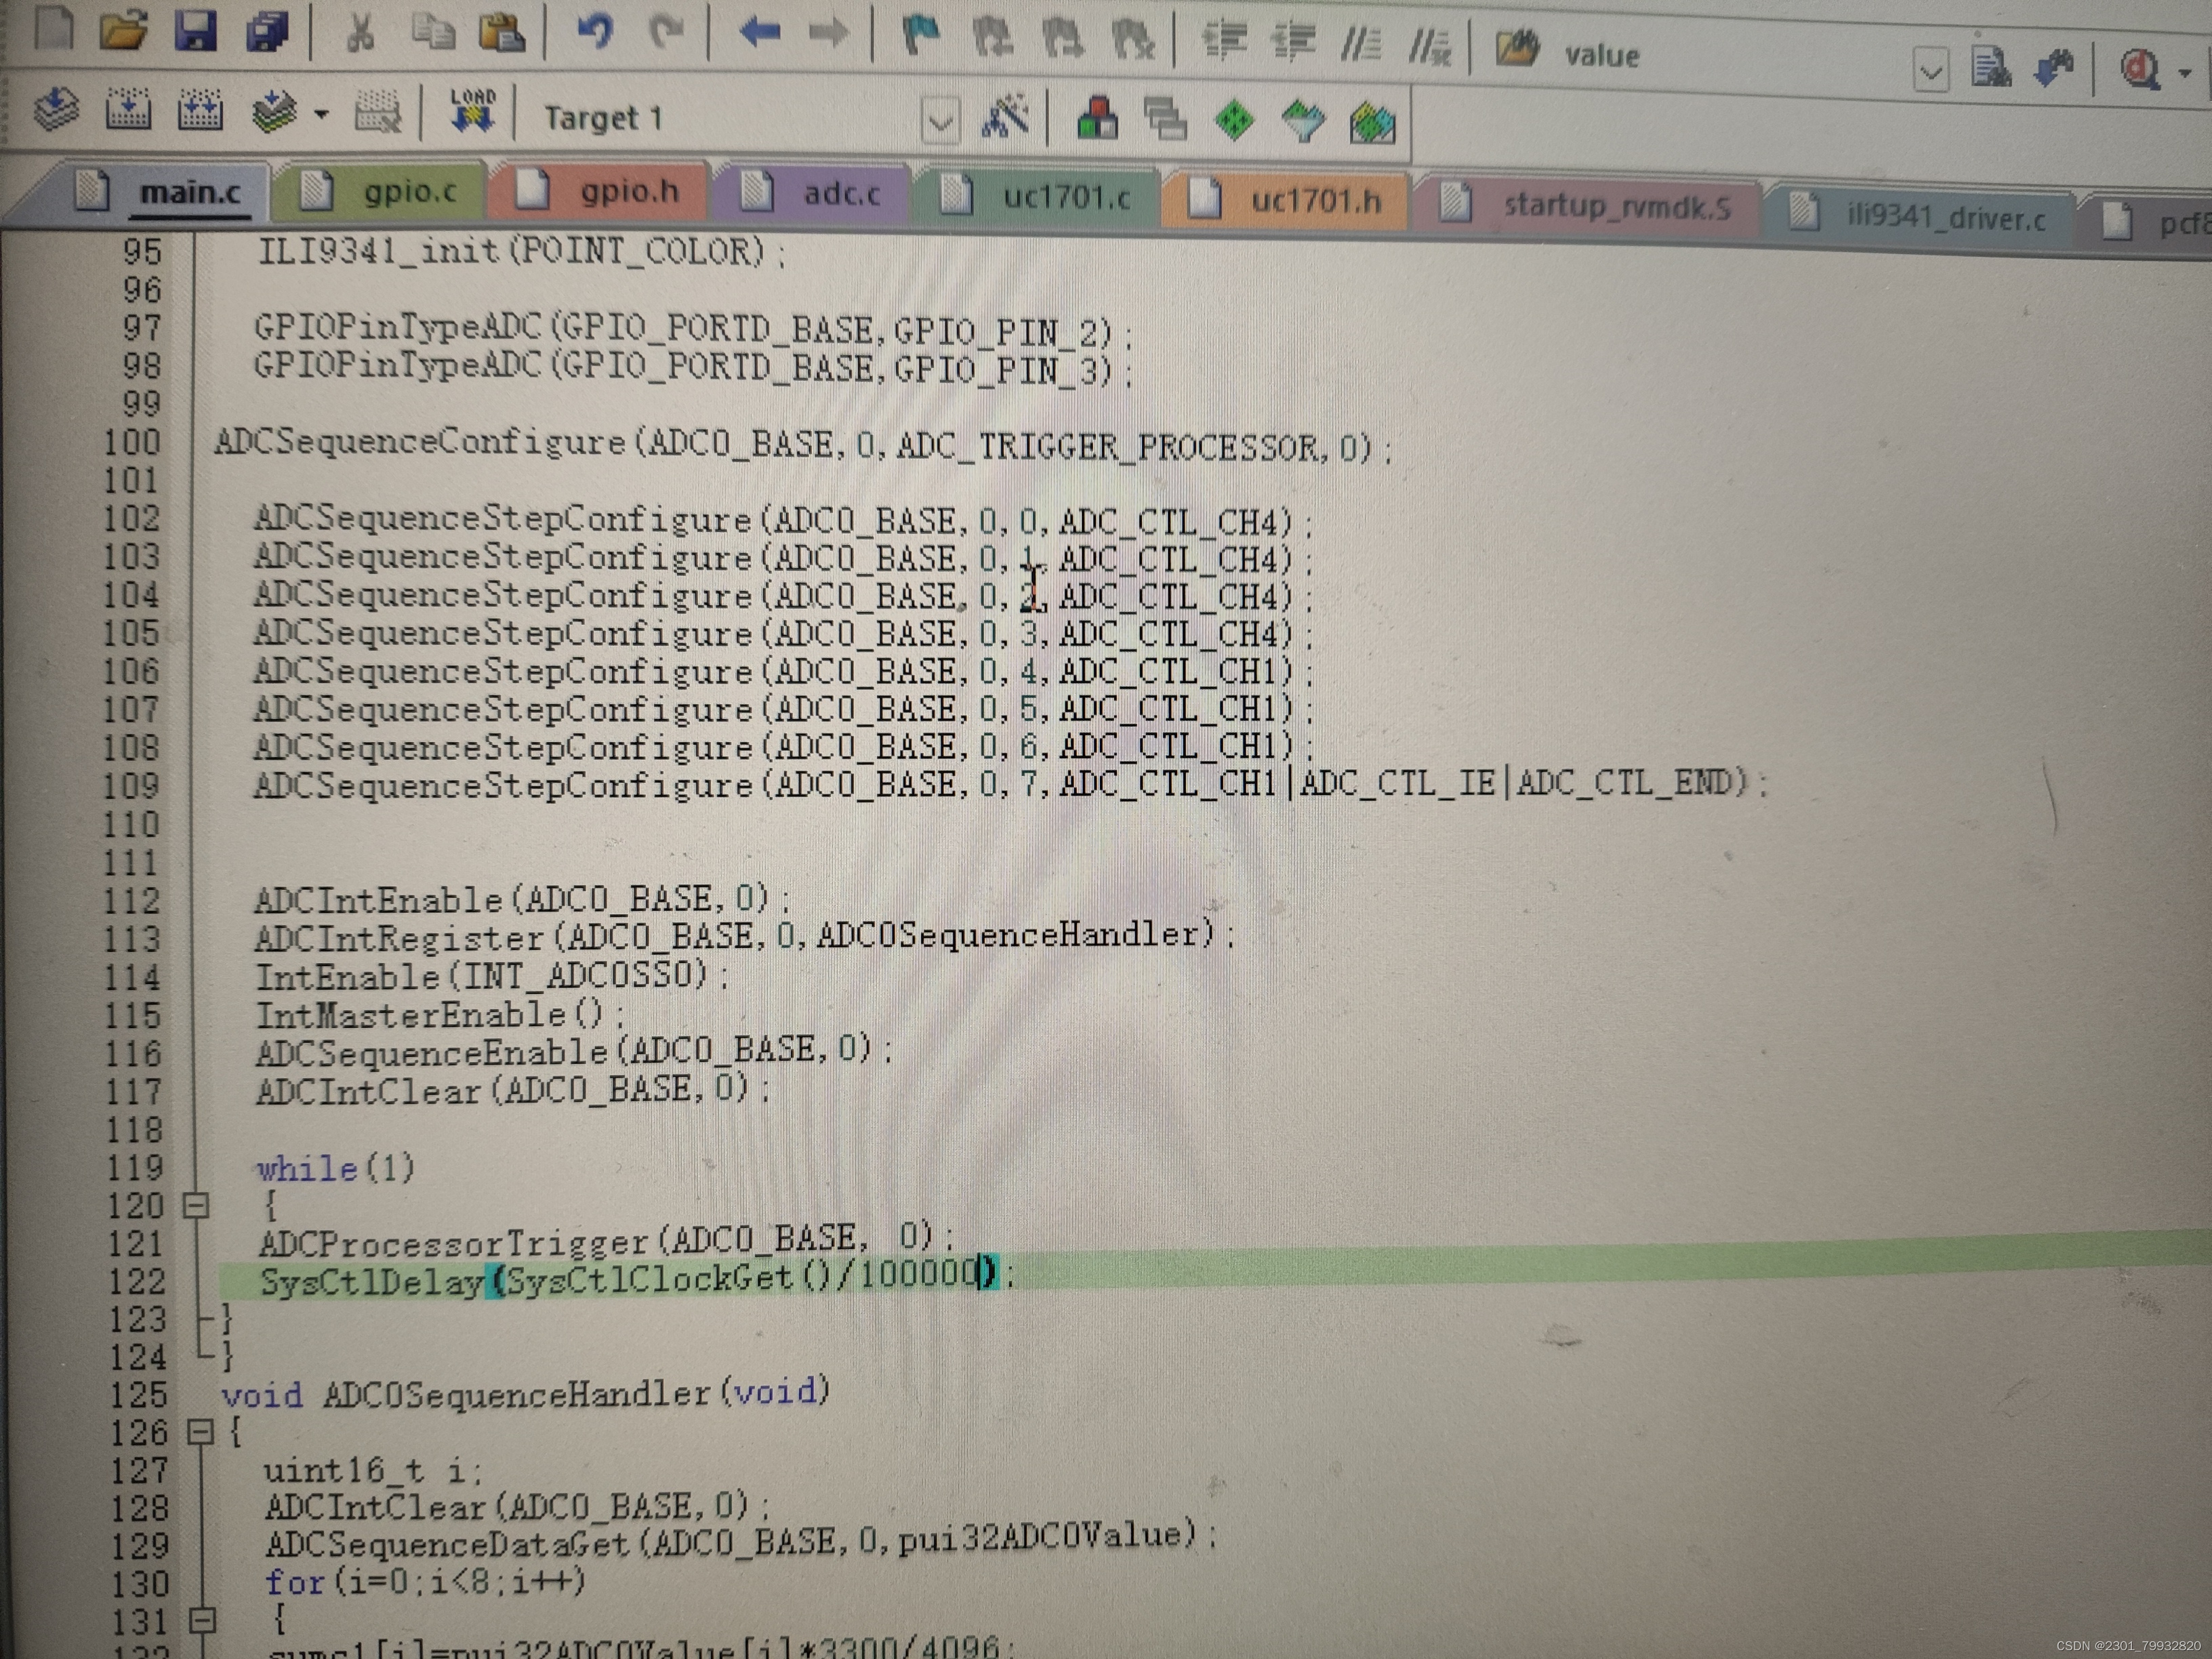Collapse ADC0SequenceHandler body at line 126
This screenshot has width=2212, height=1659.
[x=200, y=1432]
